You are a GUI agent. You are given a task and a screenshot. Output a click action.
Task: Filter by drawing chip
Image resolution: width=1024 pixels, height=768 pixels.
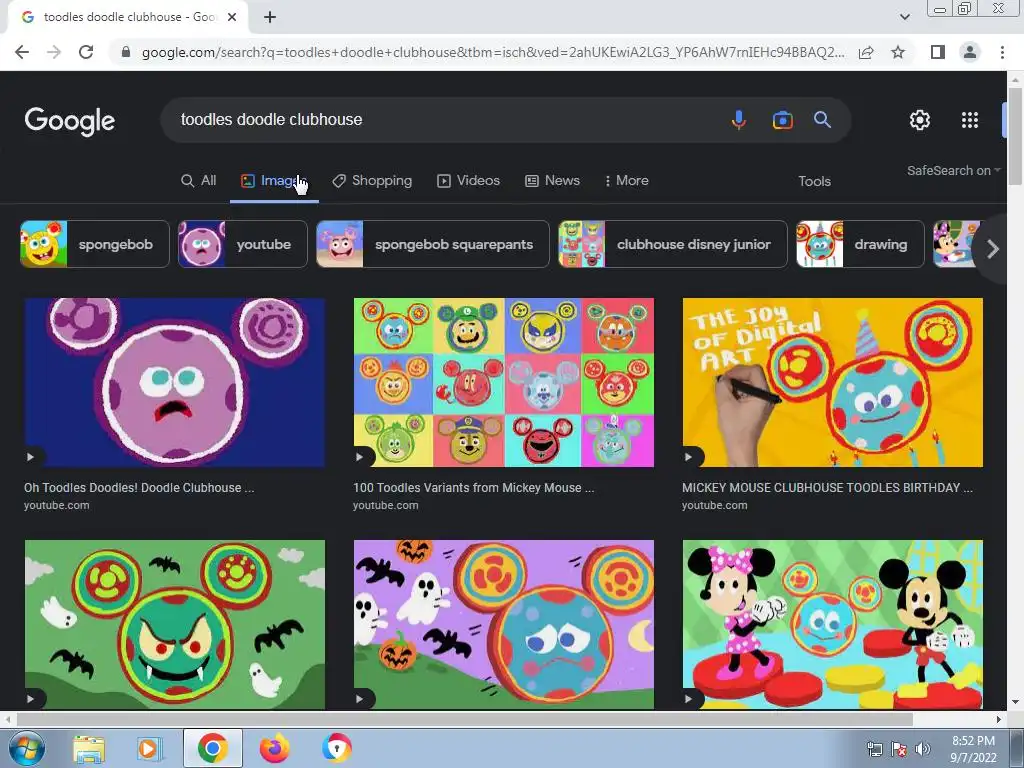pyautogui.click(x=860, y=244)
